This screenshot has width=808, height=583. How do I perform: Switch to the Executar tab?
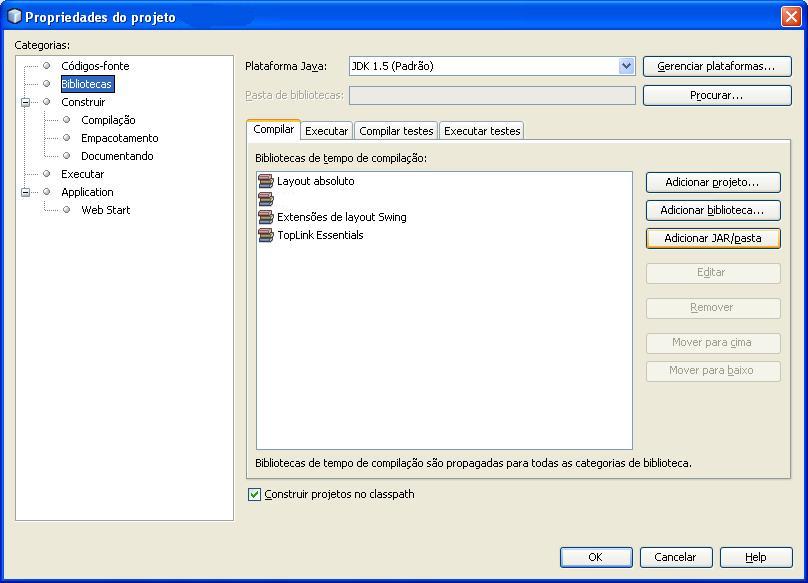click(x=327, y=131)
